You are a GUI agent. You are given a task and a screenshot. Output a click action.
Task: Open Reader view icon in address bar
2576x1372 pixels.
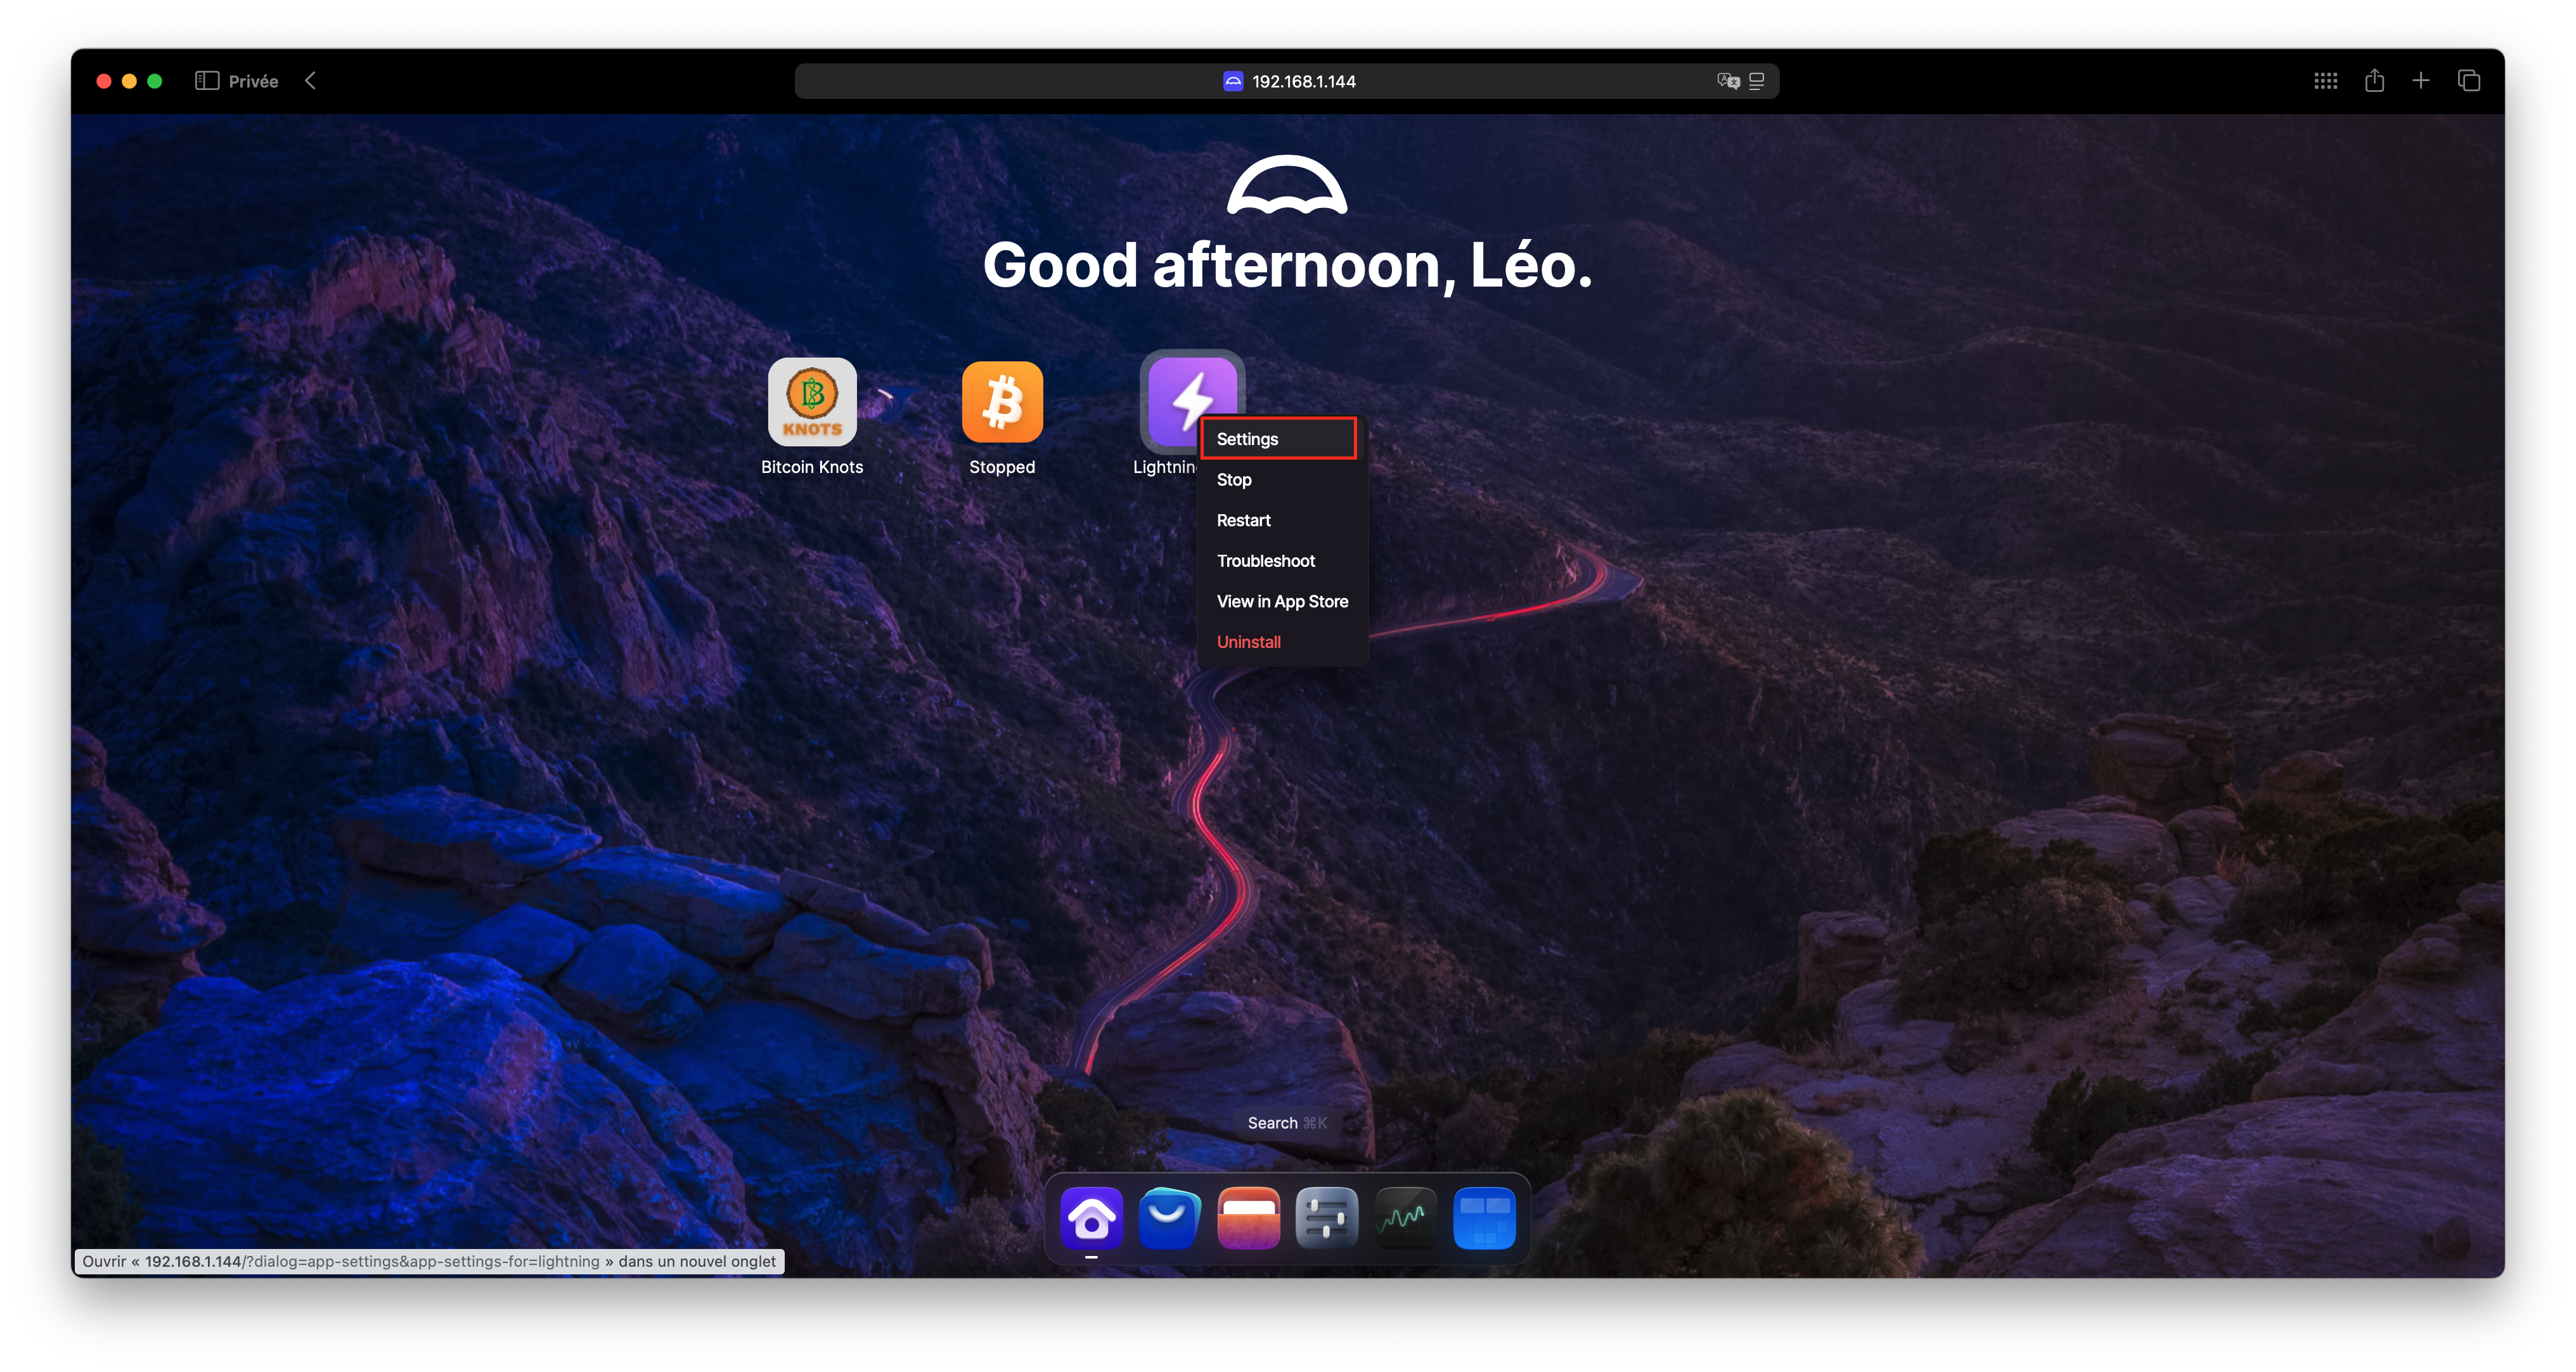point(1757,81)
